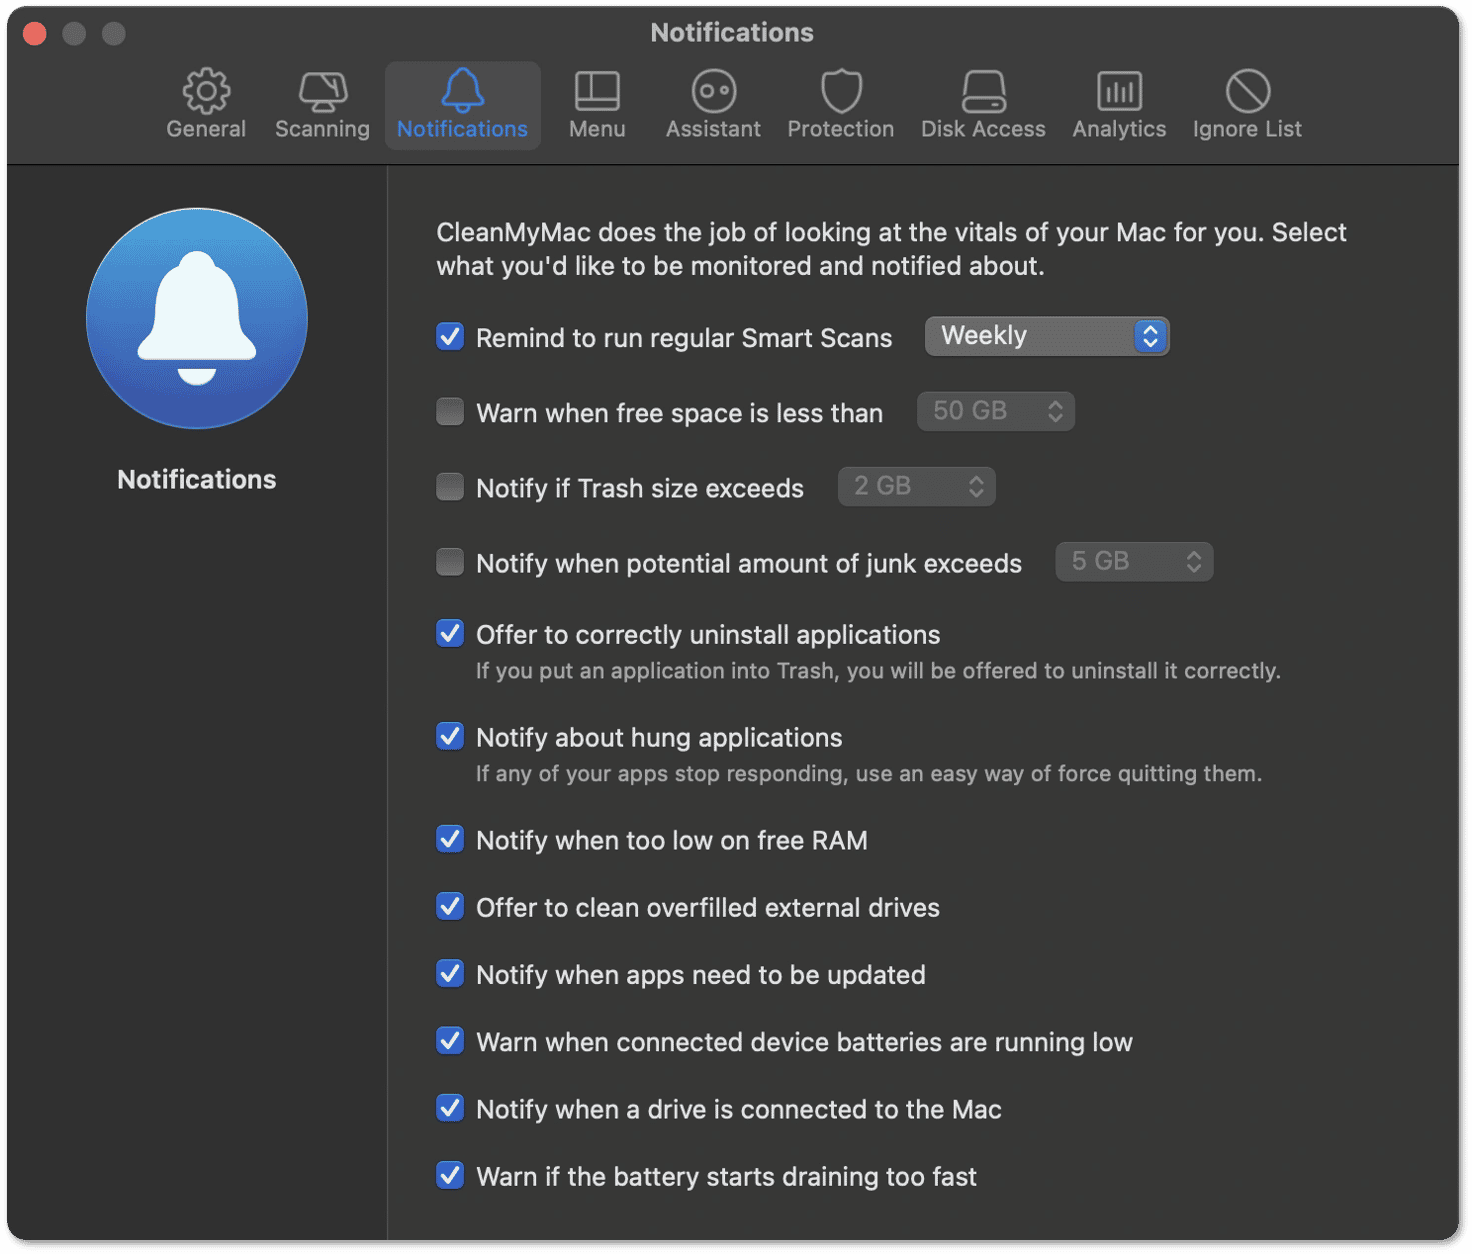The image size is (1472, 1254).
Task: Select the Notifications bell tab
Action: tap(462, 105)
